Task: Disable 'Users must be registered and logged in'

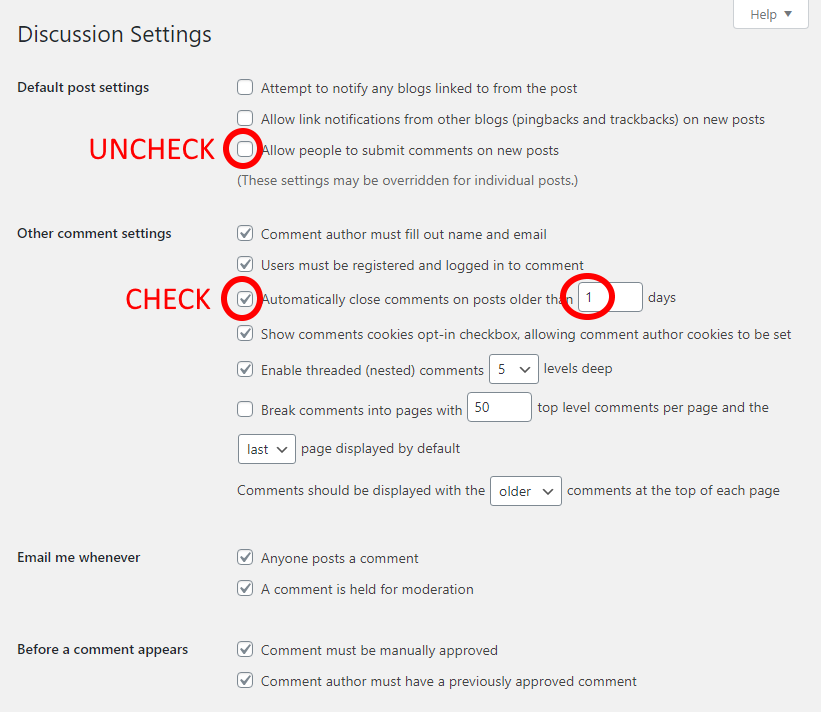Action: [x=245, y=263]
